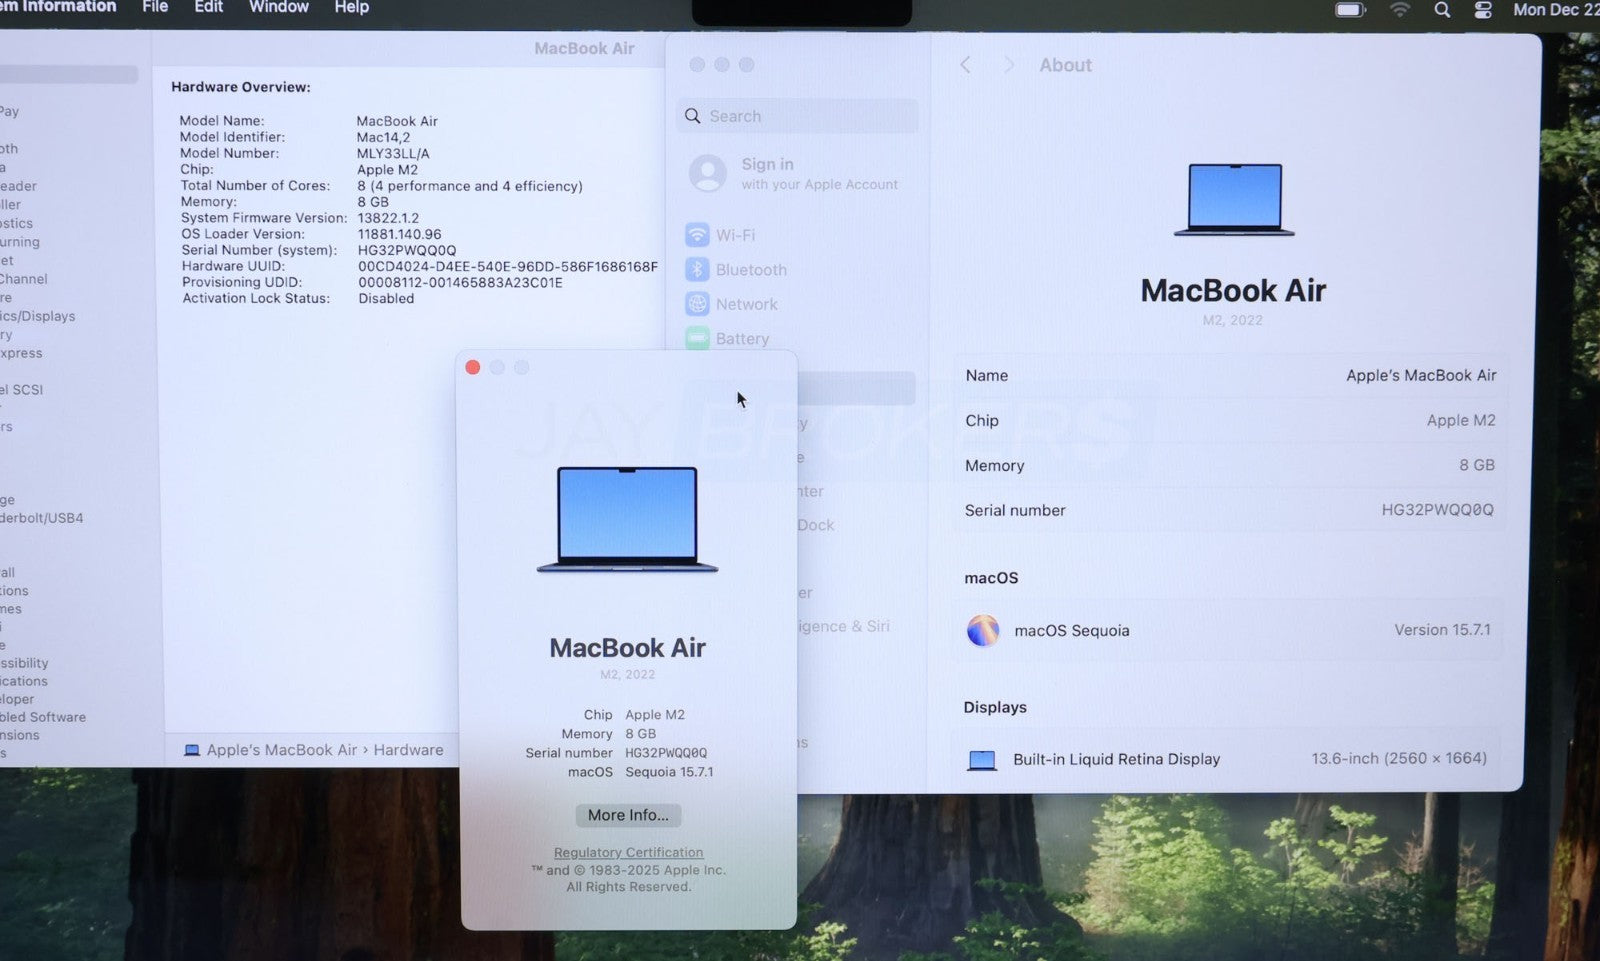Select the Network globe icon

pyautogui.click(x=697, y=304)
